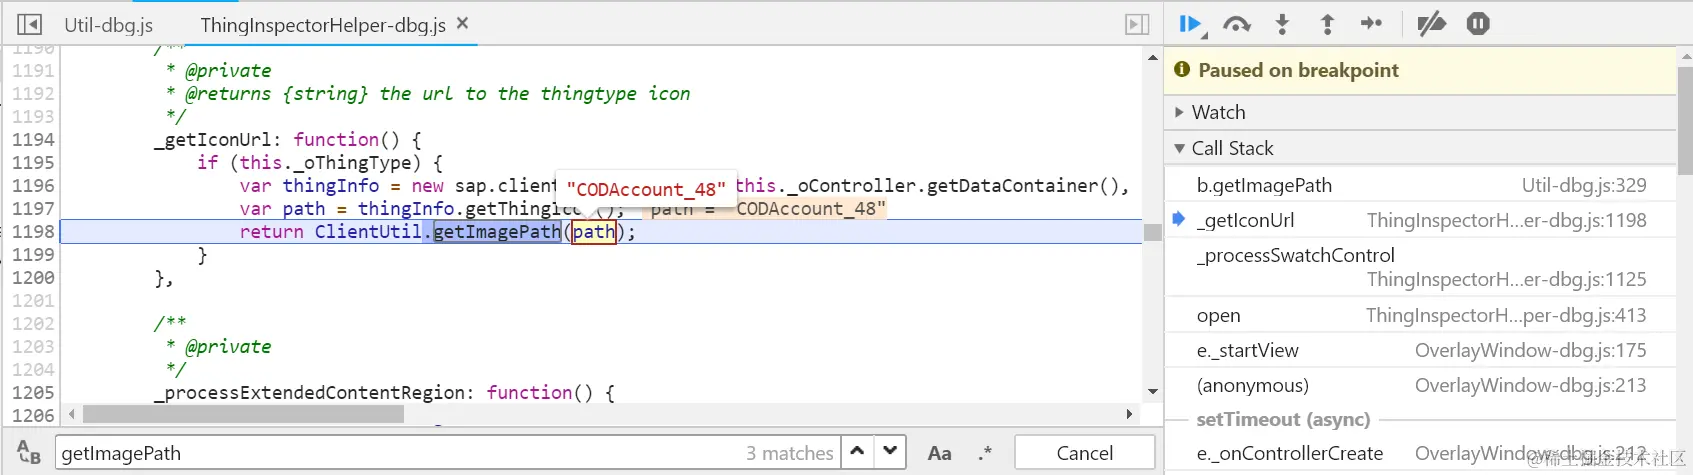Click the 3 matches search count label

click(789, 453)
